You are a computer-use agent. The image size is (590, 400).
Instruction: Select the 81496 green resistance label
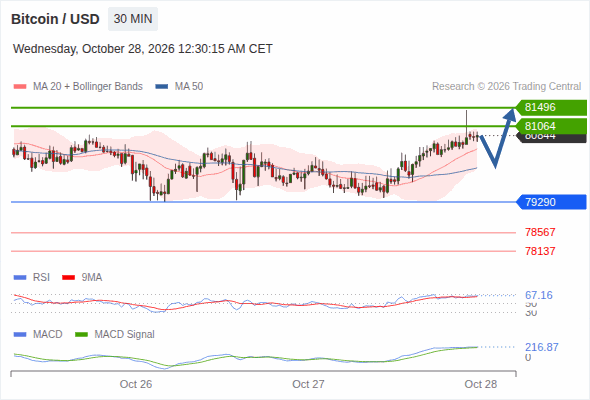[x=551, y=107]
